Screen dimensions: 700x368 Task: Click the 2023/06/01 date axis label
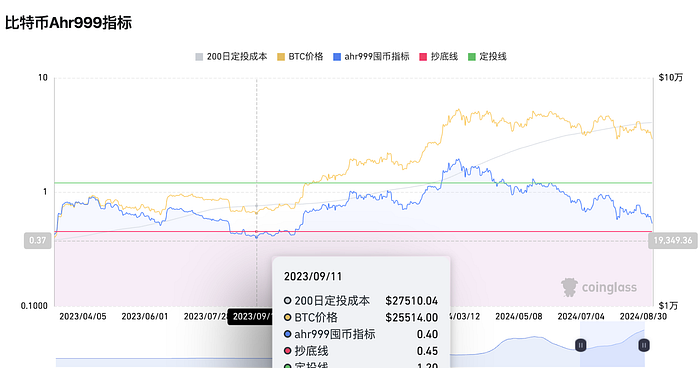point(145,317)
